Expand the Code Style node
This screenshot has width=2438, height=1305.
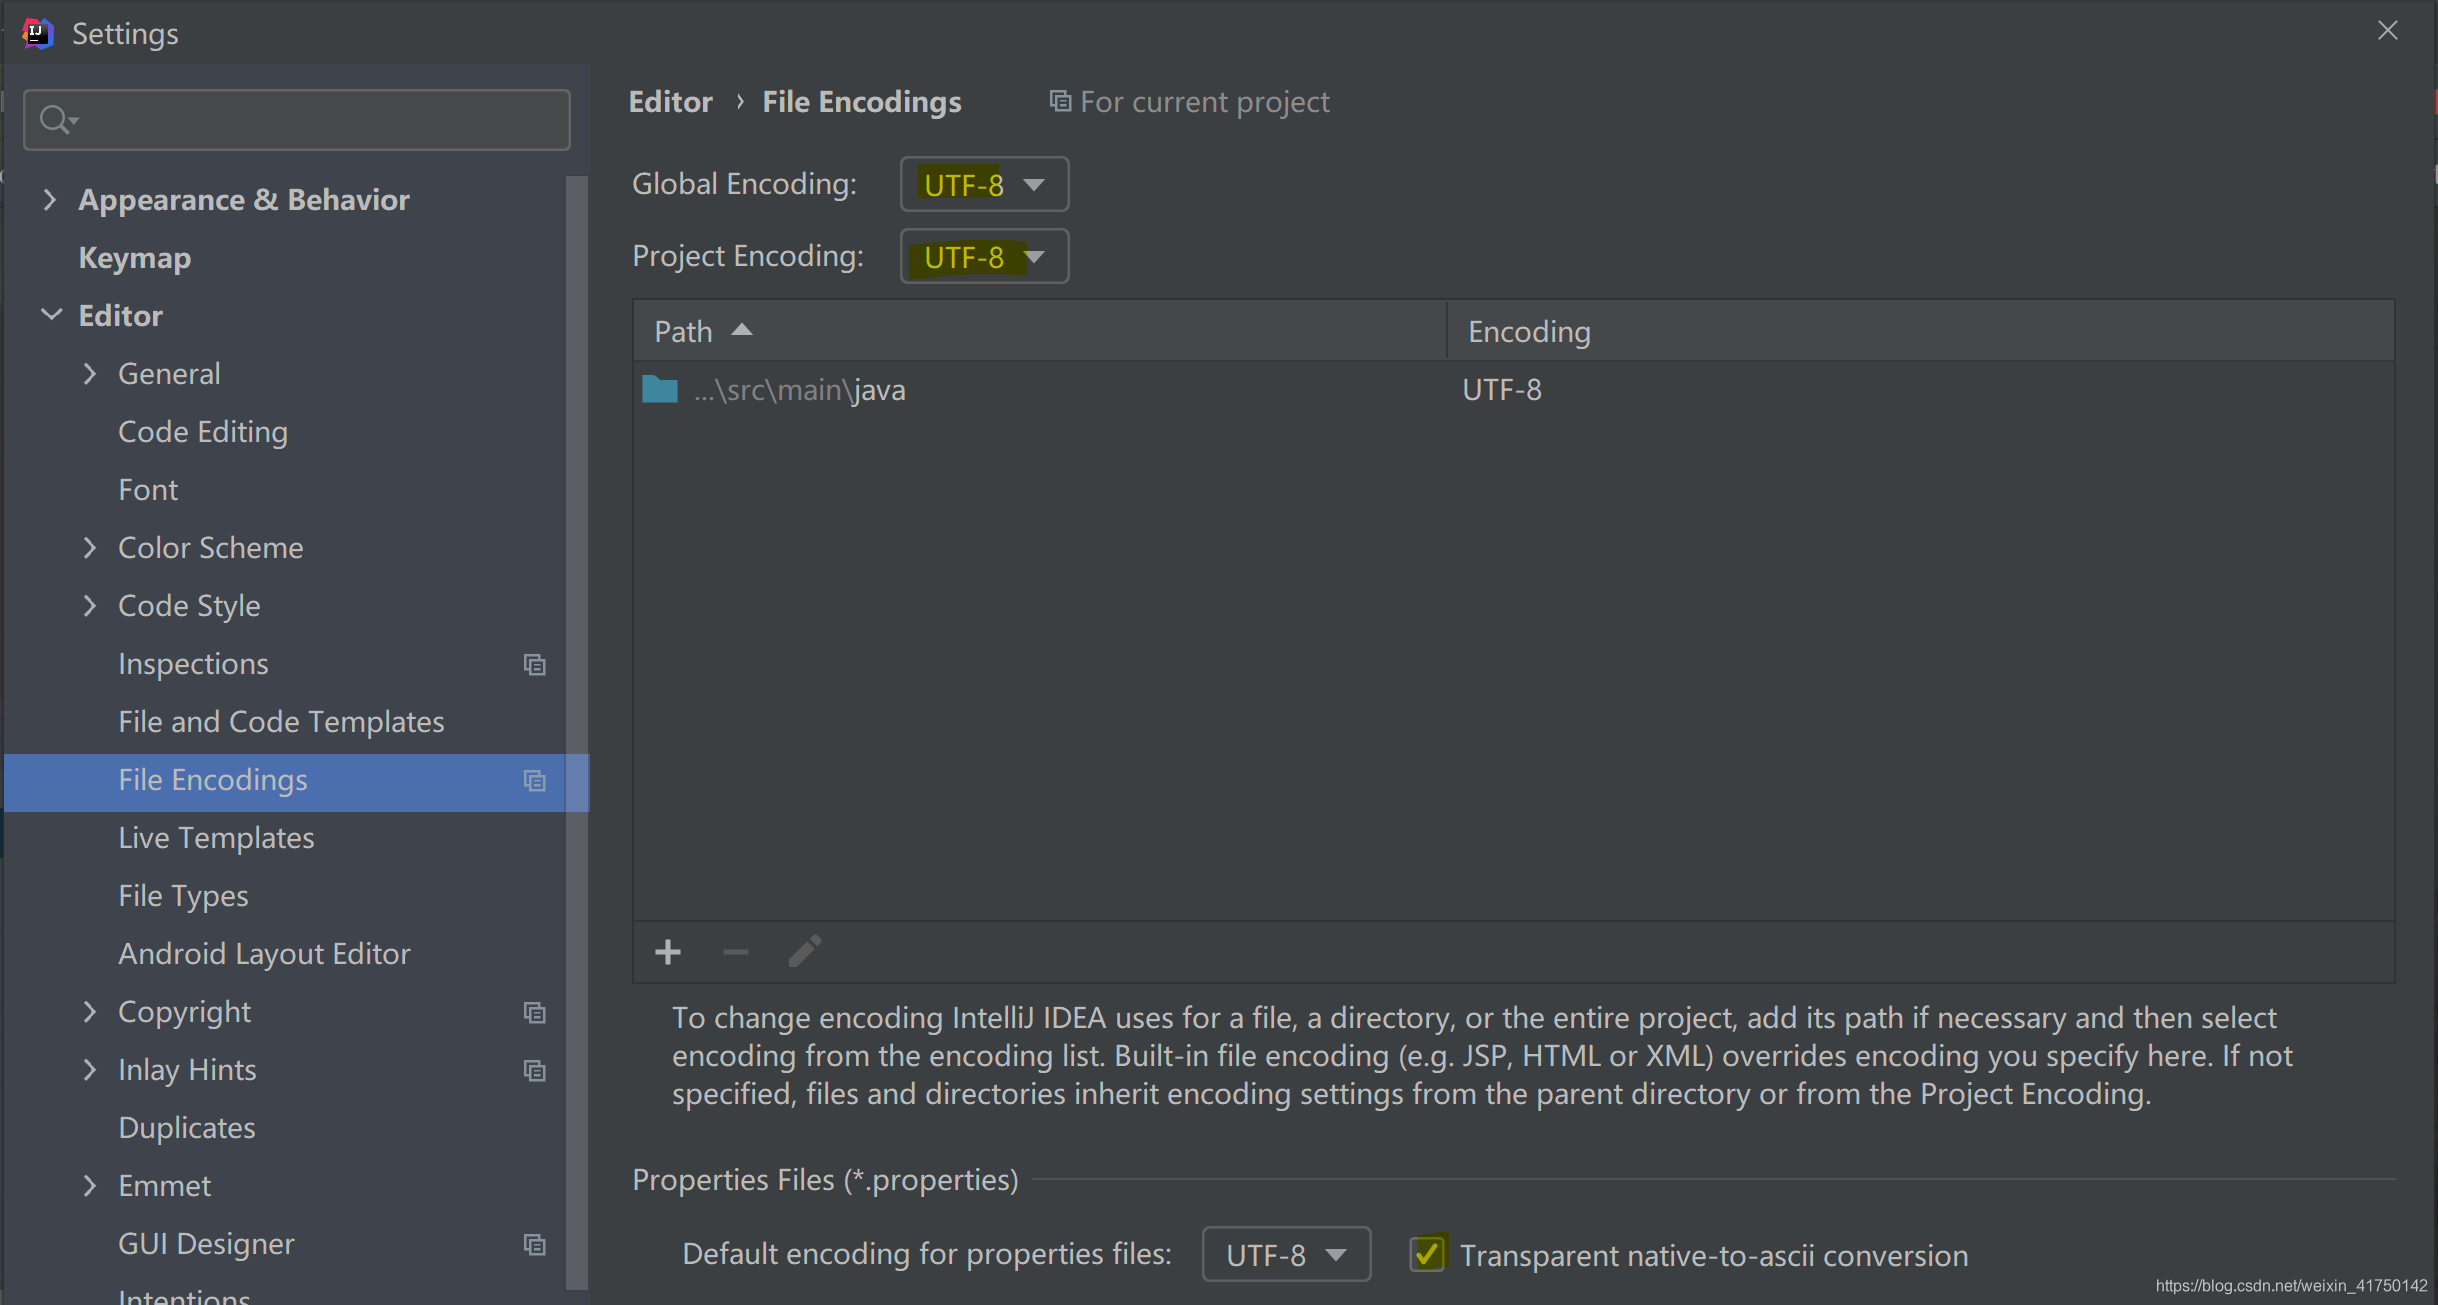pos(90,605)
